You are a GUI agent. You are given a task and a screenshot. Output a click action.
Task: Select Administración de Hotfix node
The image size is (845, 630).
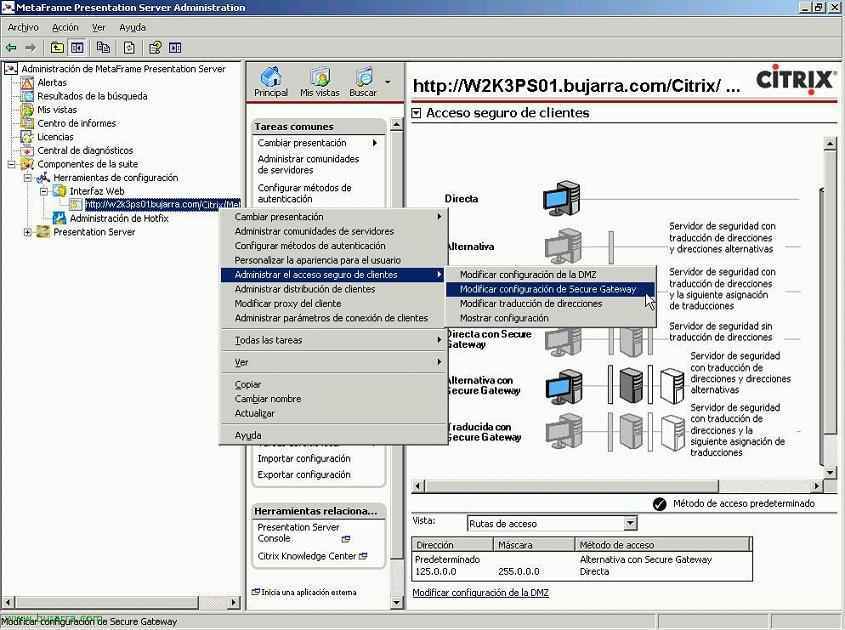119,218
